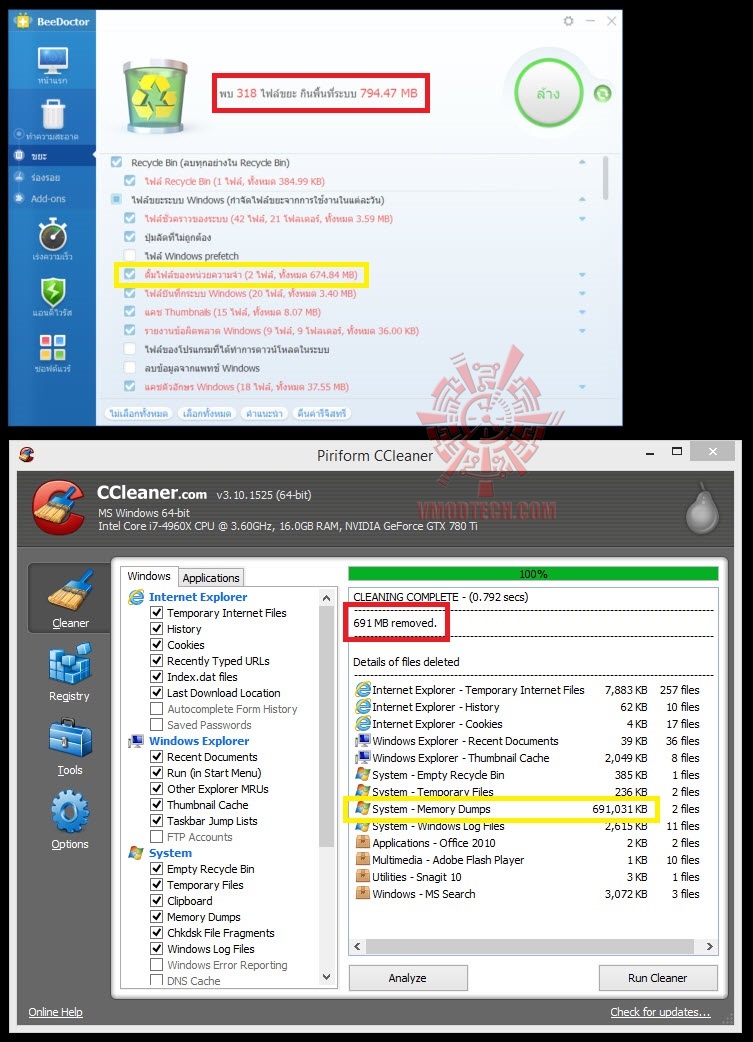Click icon of System Empty Recycle Bin result
The width and height of the screenshot is (753, 1042).
[x=363, y=775]
